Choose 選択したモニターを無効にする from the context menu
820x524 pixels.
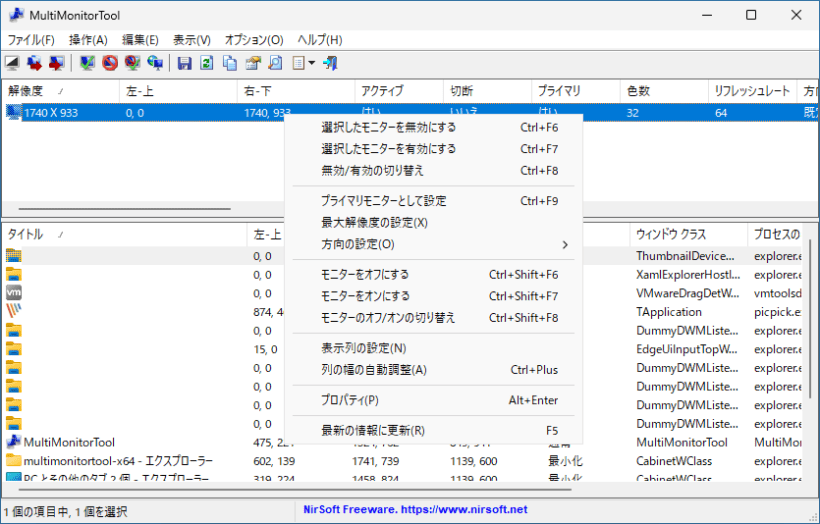tap(433, 128)
